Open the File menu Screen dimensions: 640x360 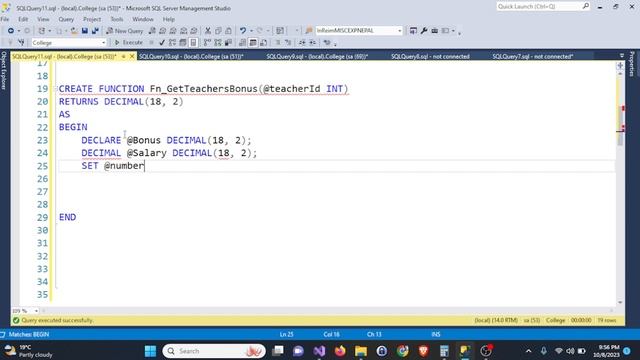tap(5, 19)
